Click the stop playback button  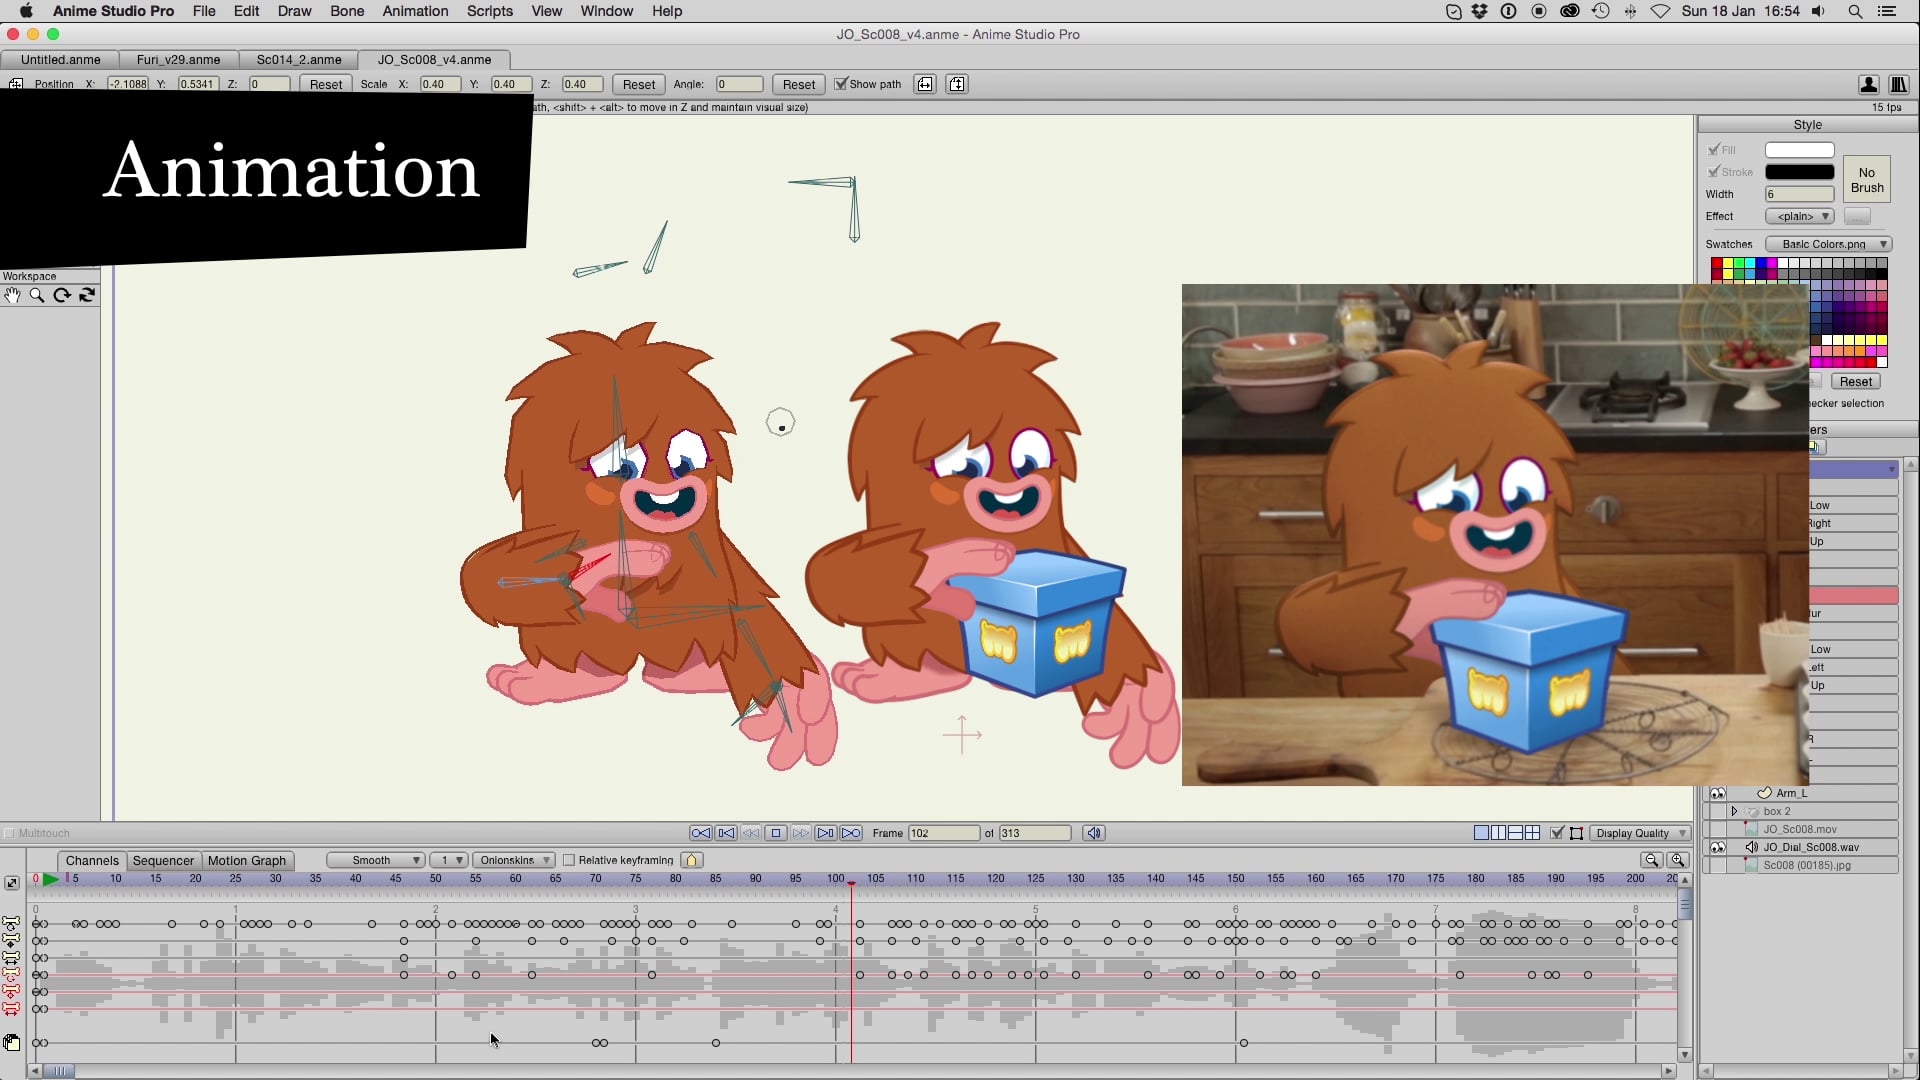[x=776, y=833]
